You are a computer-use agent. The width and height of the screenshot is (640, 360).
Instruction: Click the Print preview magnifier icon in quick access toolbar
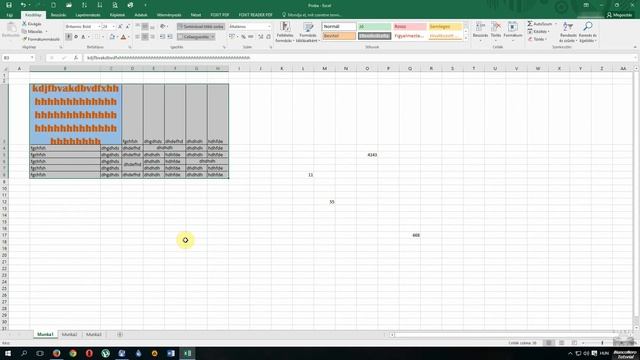115,5
